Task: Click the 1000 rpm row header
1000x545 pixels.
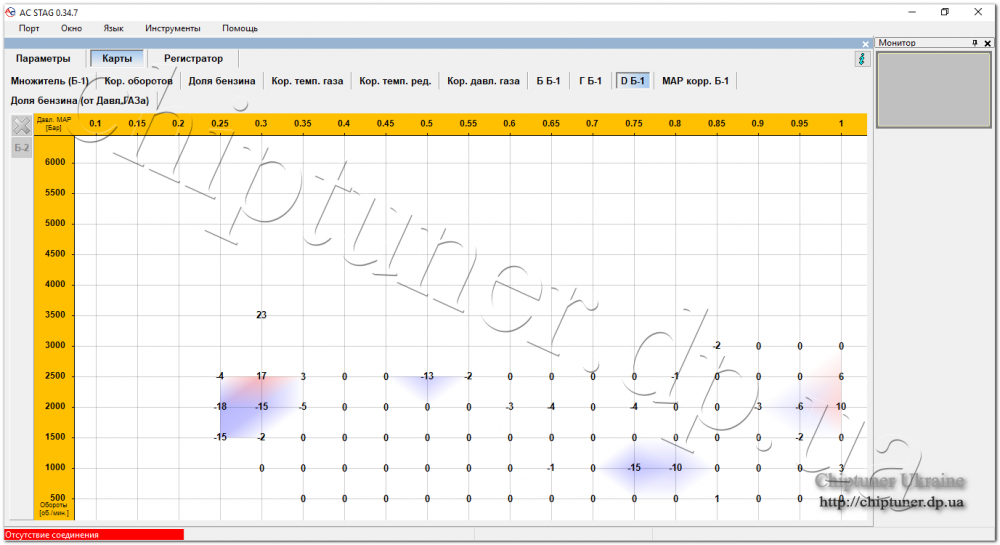Action: click(x=55, y=468)
